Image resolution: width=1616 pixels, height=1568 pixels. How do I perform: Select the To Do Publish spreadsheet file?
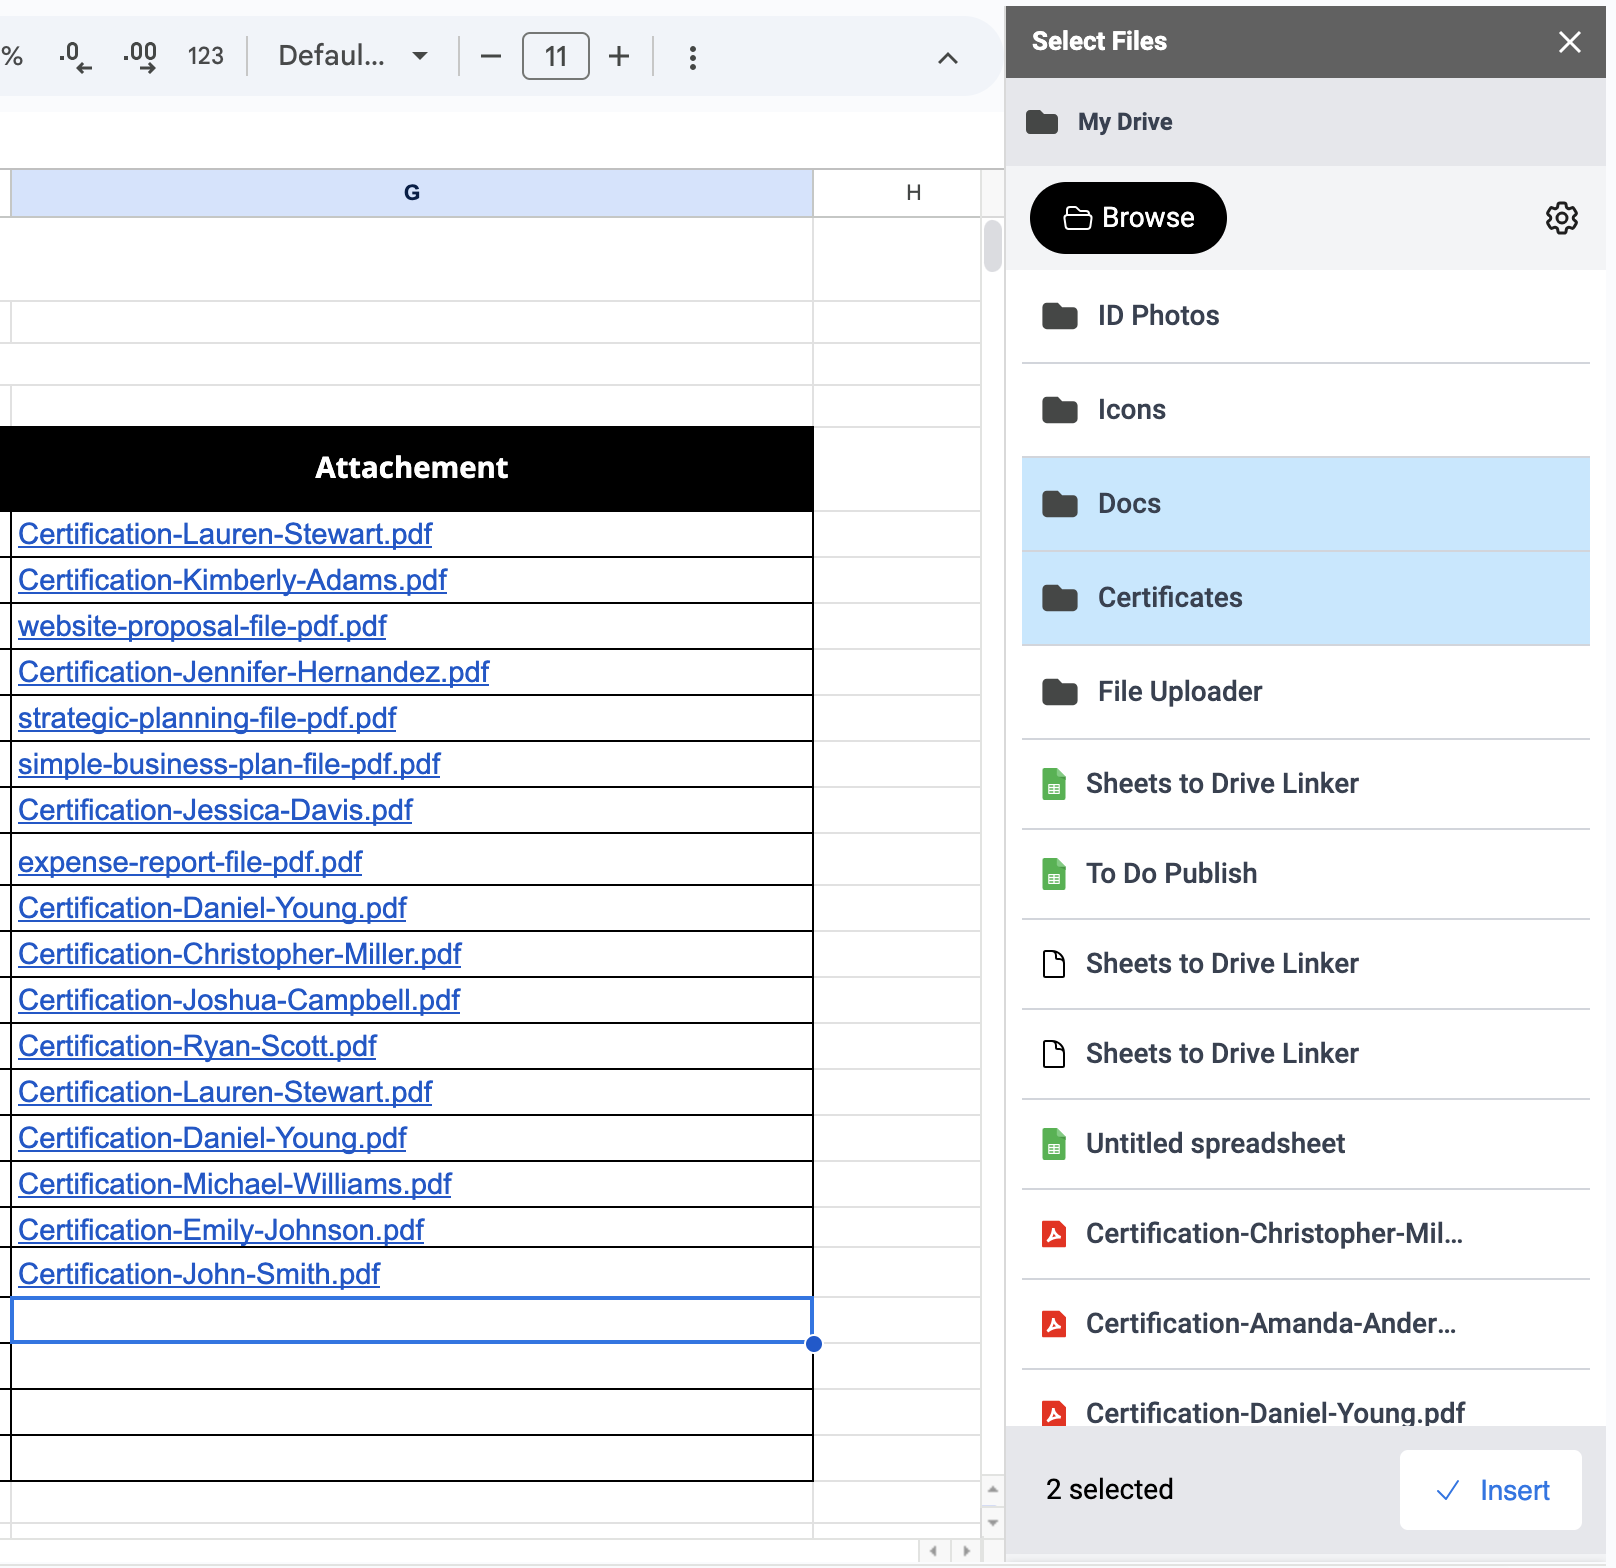[x=1305, y=874]
